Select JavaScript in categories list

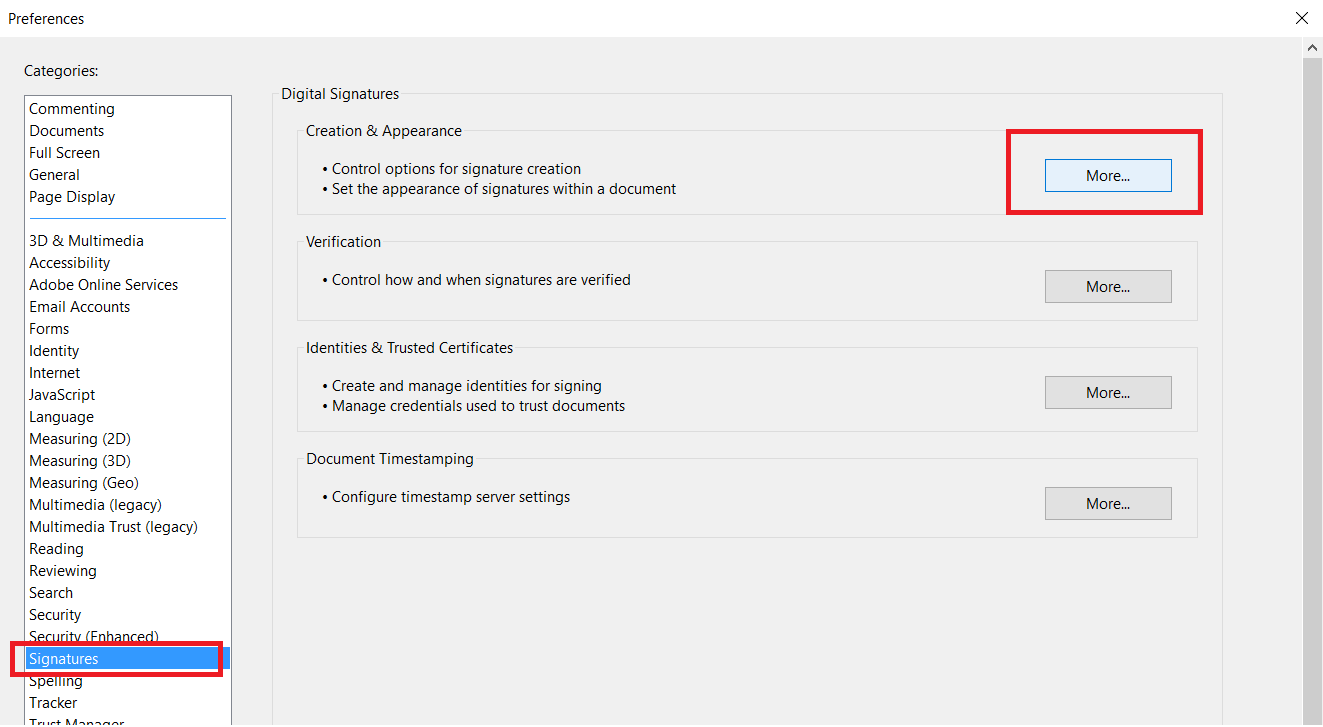point(62,395)
